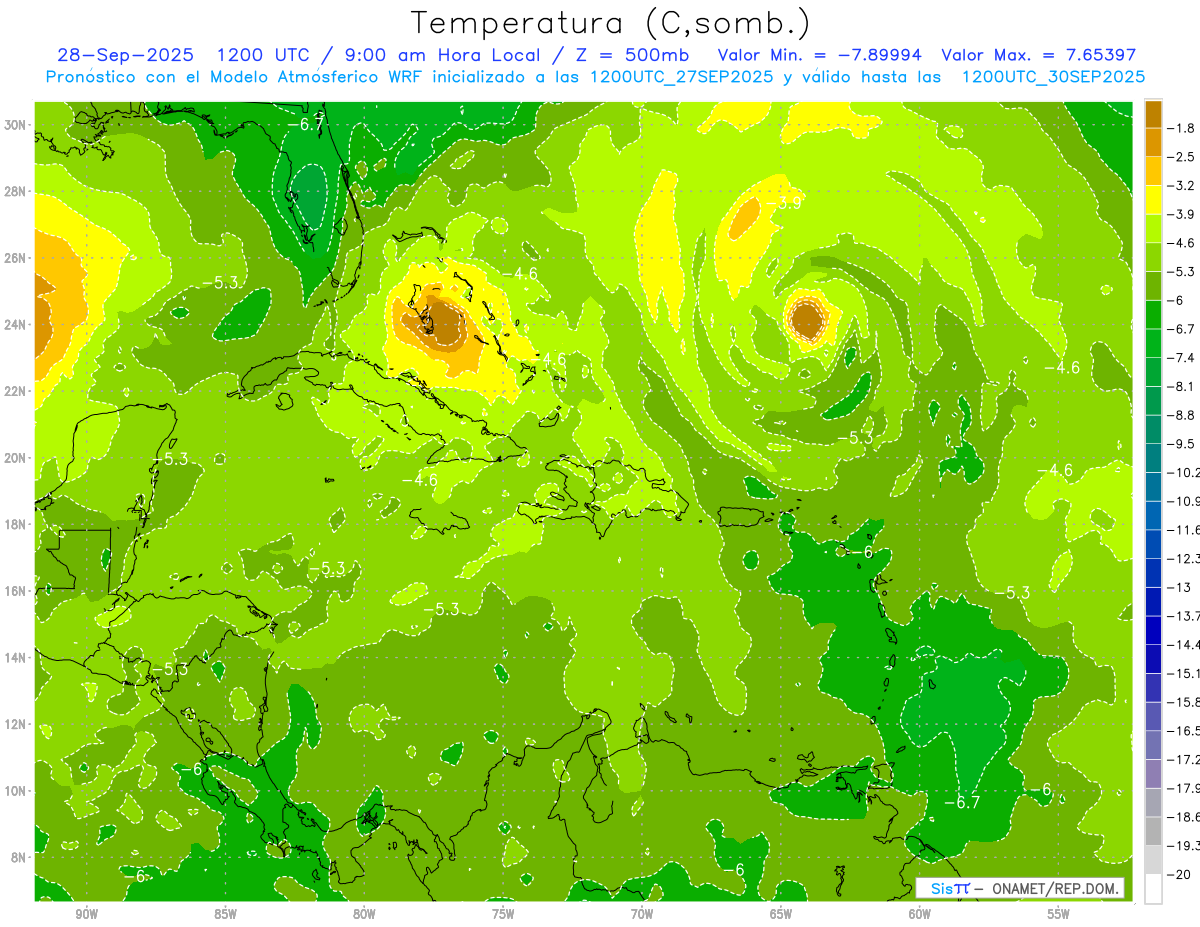Click the Temperatura (C,somb.) title

(611, 23)
